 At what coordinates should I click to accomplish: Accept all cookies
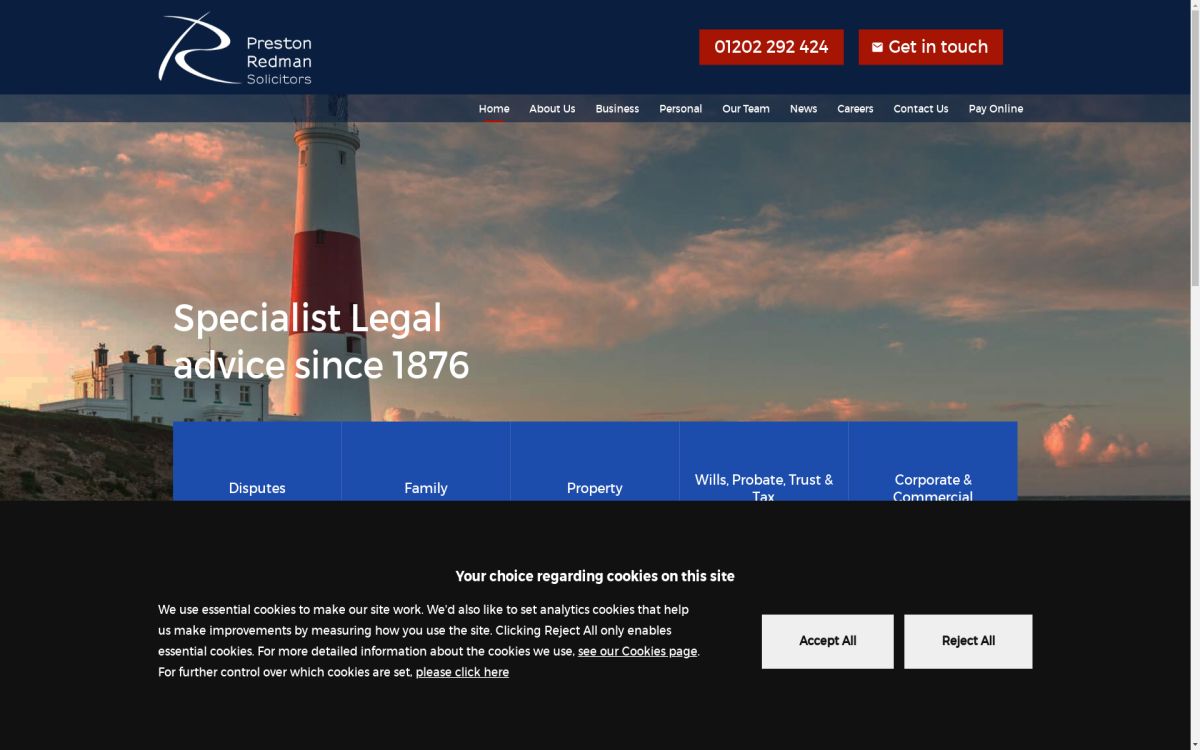[827, 641]
